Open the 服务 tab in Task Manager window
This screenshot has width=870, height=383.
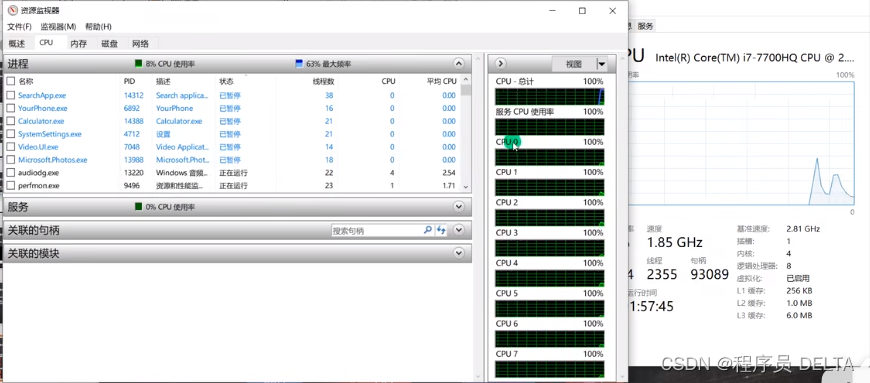(645, 26)
